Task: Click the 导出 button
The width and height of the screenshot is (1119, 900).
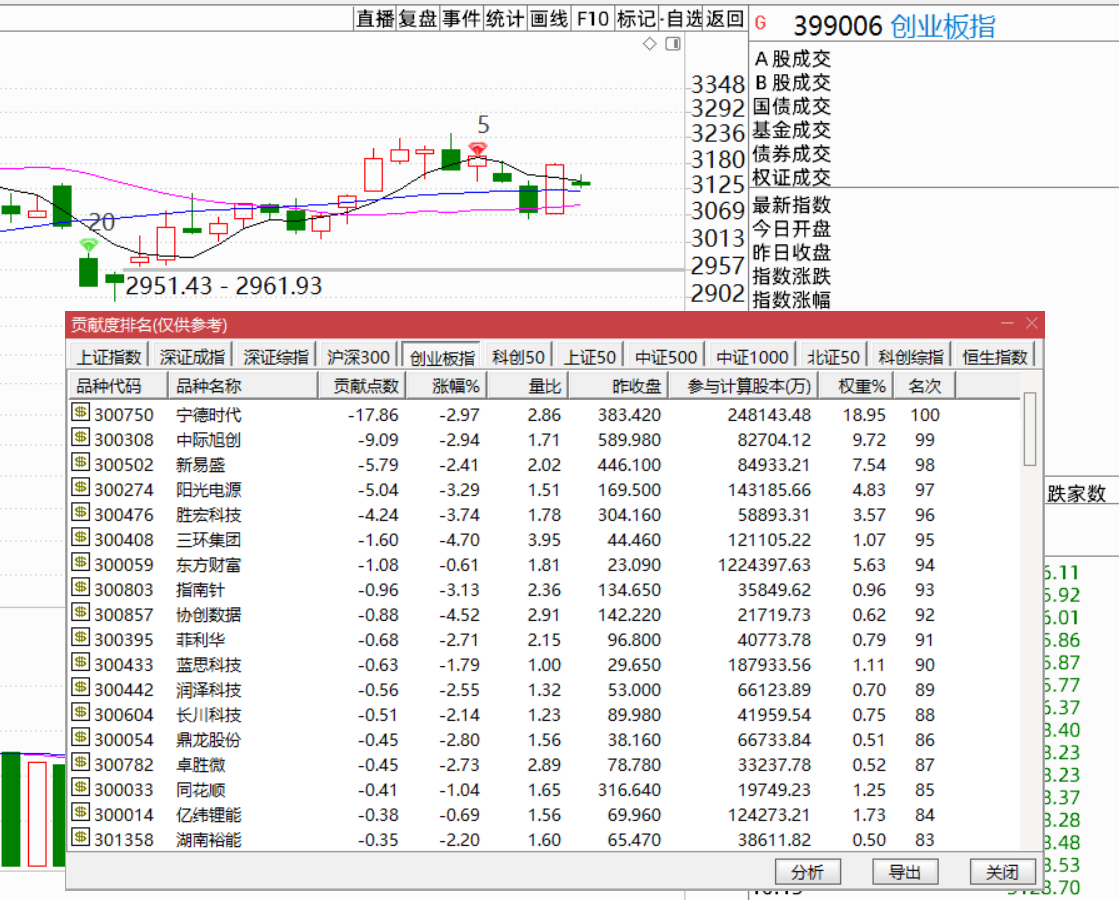Action: click(x=905, y=871)
